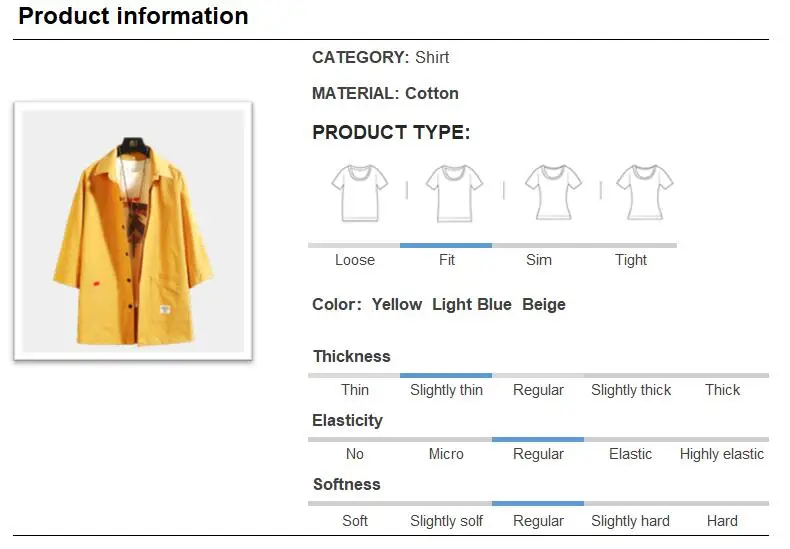Screen dimensions: 790x549
Task: Click the highlighted Slightly thin thickness bar segment
Action: (x=446, y=376)
